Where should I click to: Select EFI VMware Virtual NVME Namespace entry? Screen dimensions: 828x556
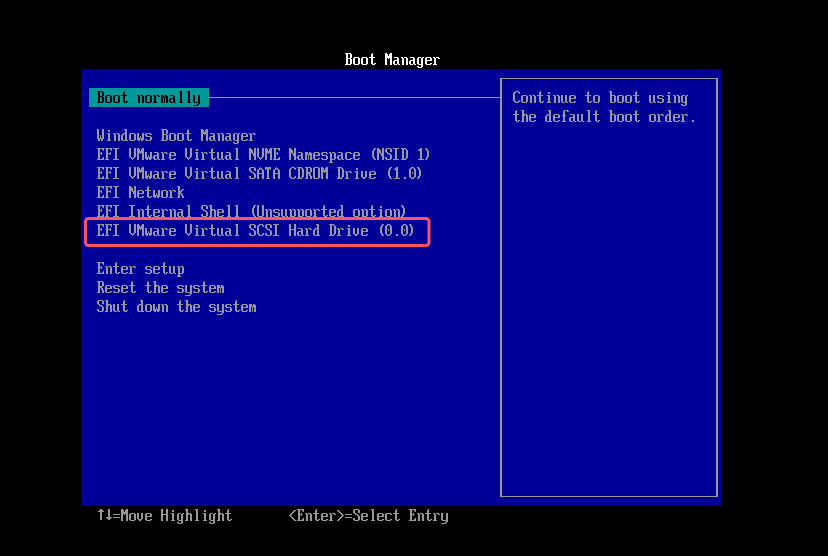[263, 155]
